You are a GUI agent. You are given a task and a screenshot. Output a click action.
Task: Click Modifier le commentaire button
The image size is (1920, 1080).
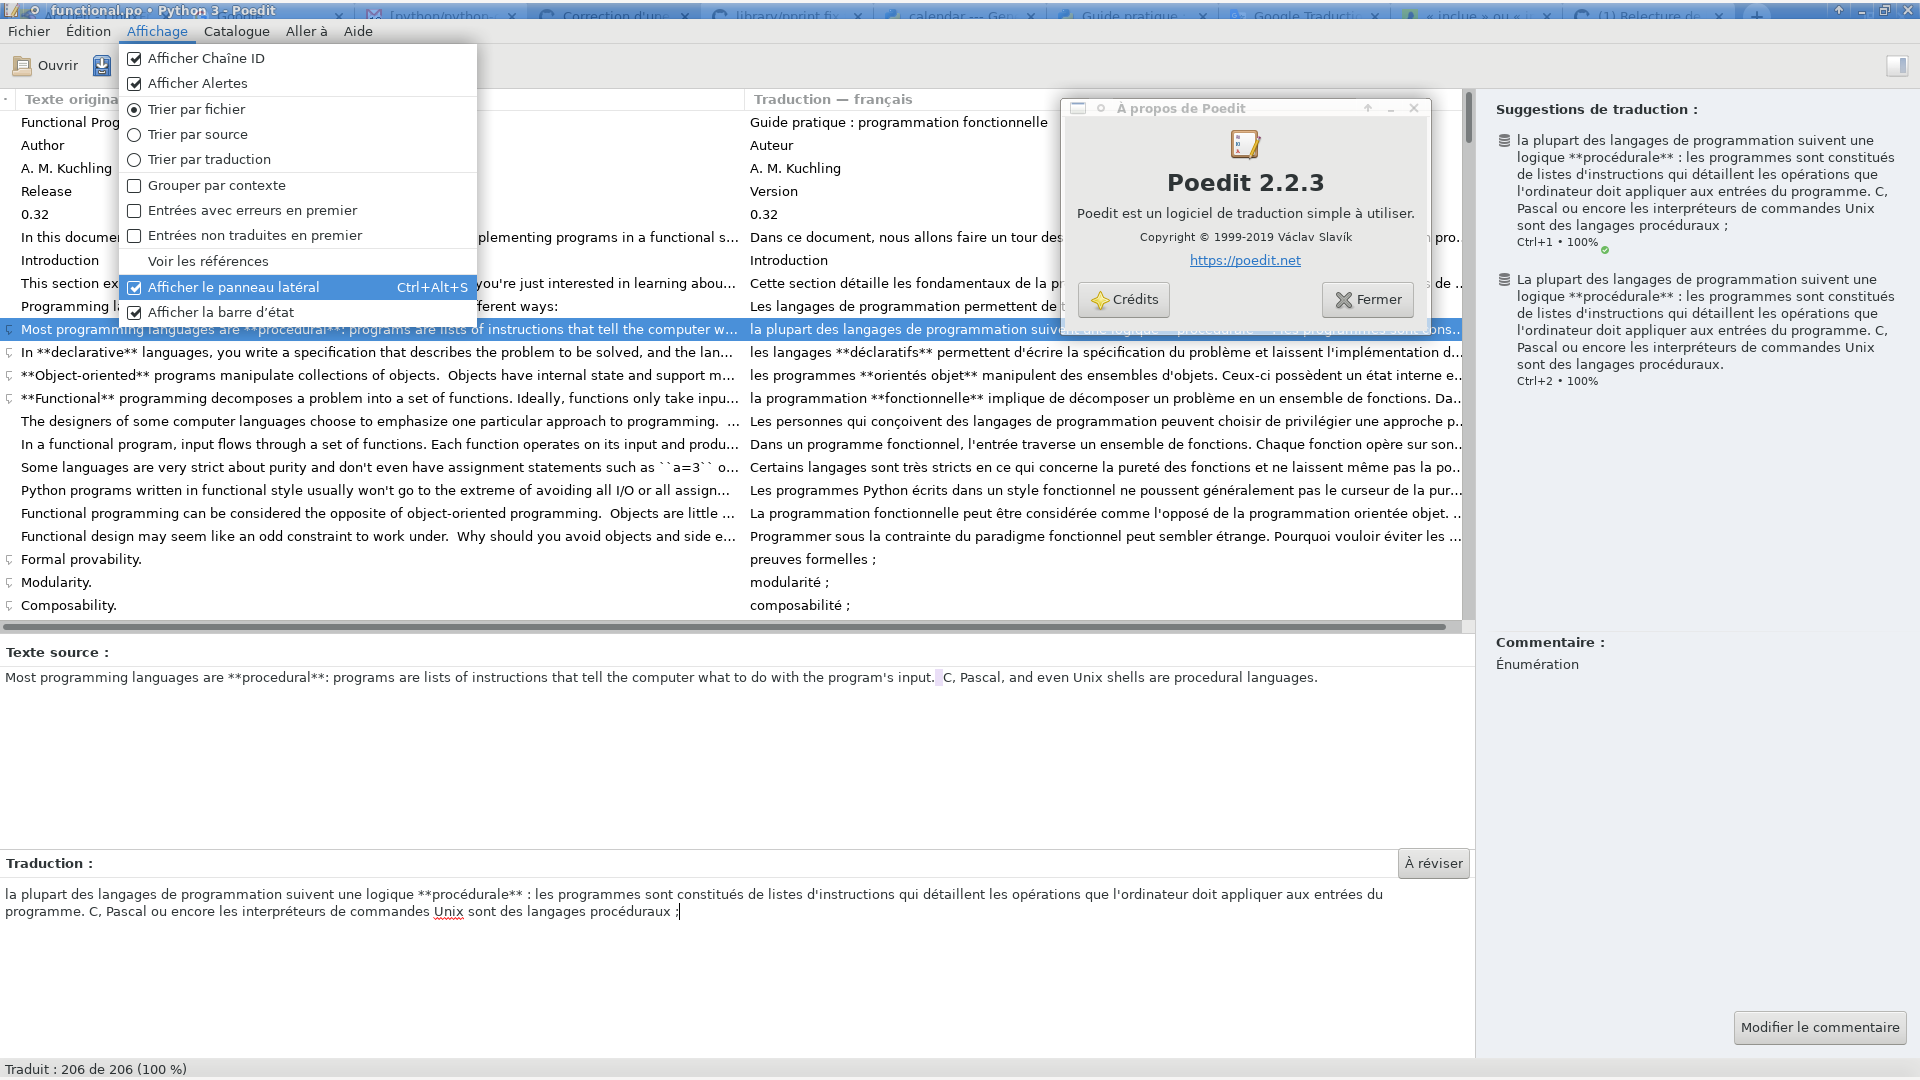coord(1820,1027)
